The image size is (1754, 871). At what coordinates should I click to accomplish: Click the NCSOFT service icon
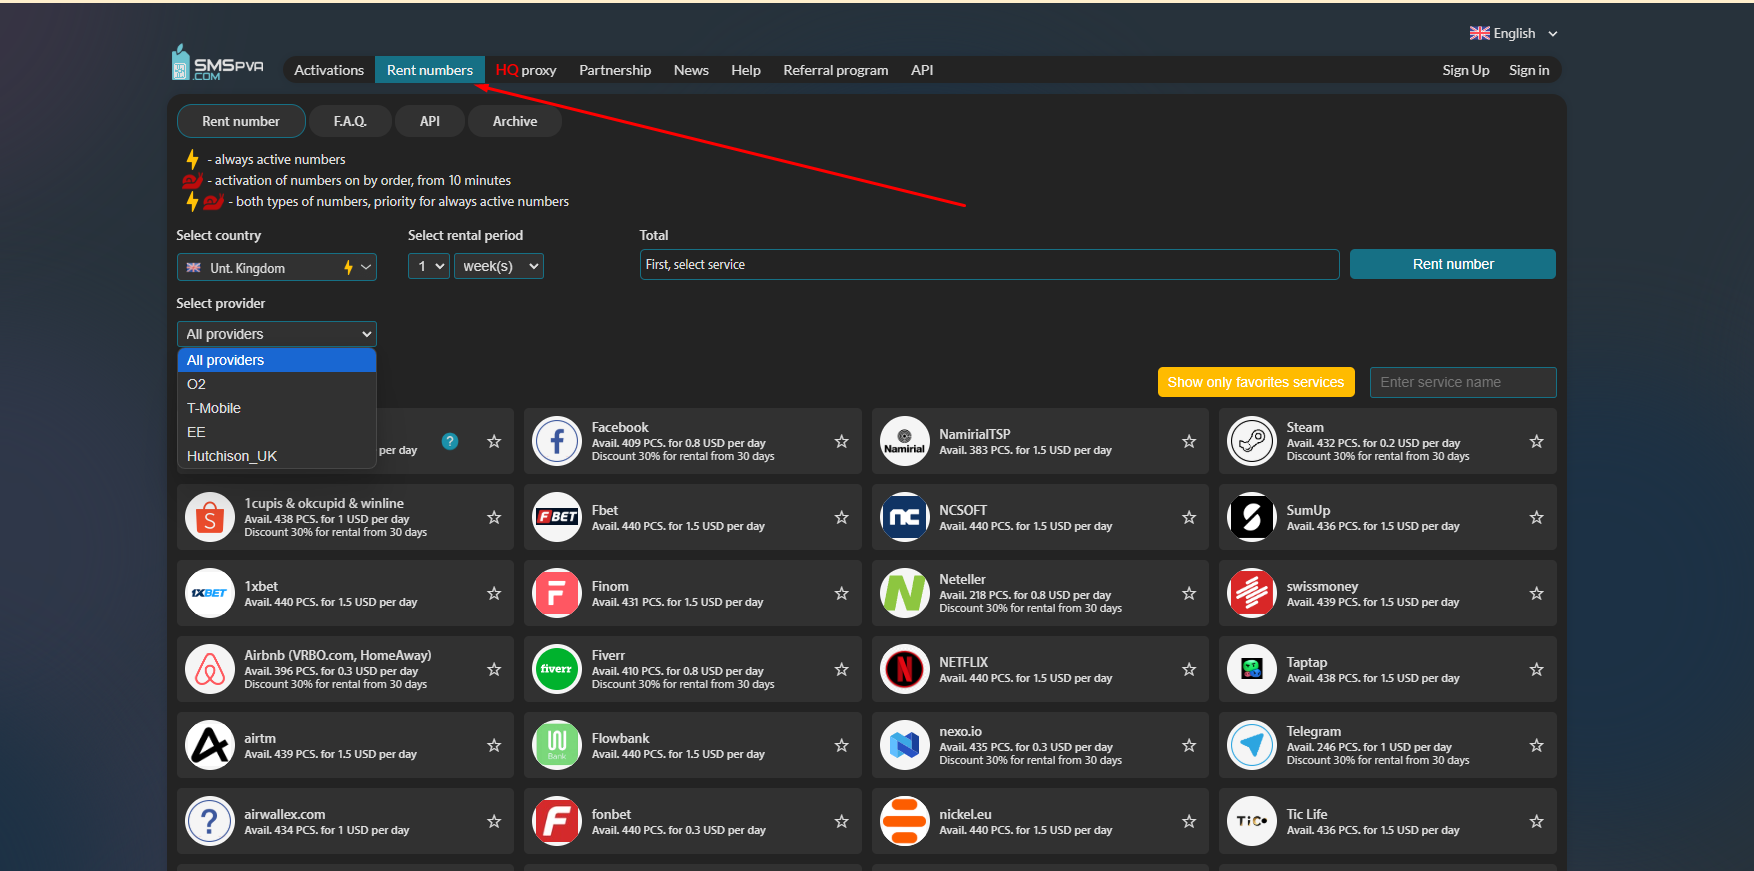[x=905, y=517]
